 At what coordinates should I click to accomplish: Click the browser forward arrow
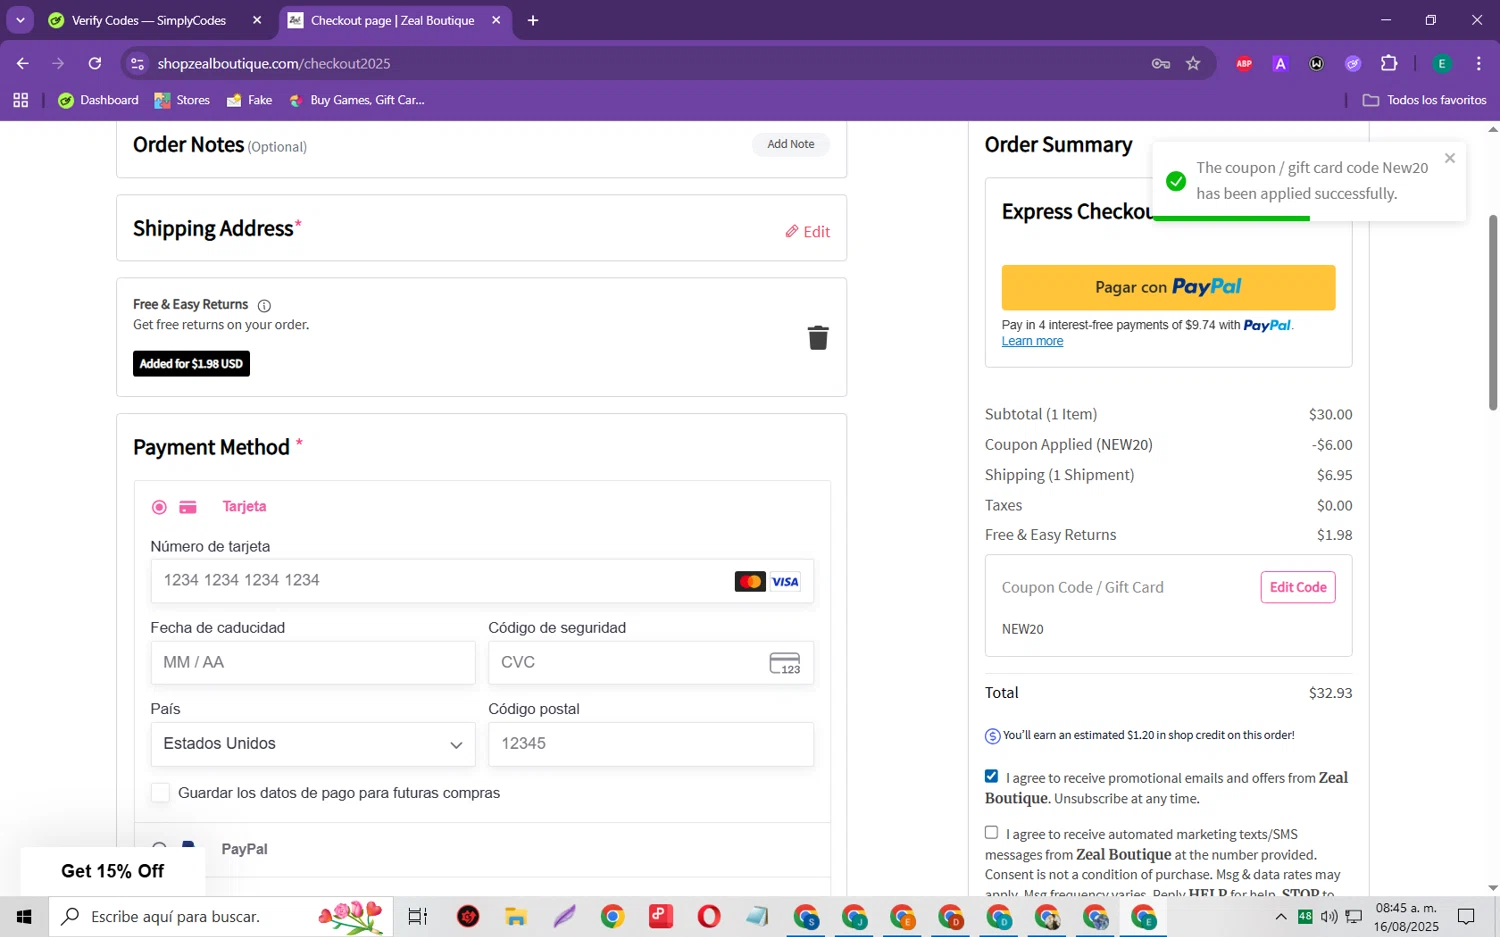pos(58,63)
